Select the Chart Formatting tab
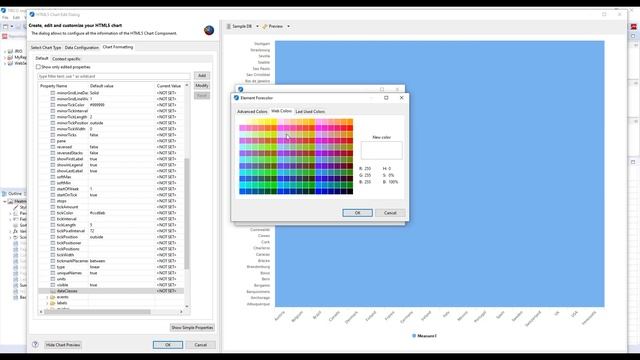 tap(118, 47)
